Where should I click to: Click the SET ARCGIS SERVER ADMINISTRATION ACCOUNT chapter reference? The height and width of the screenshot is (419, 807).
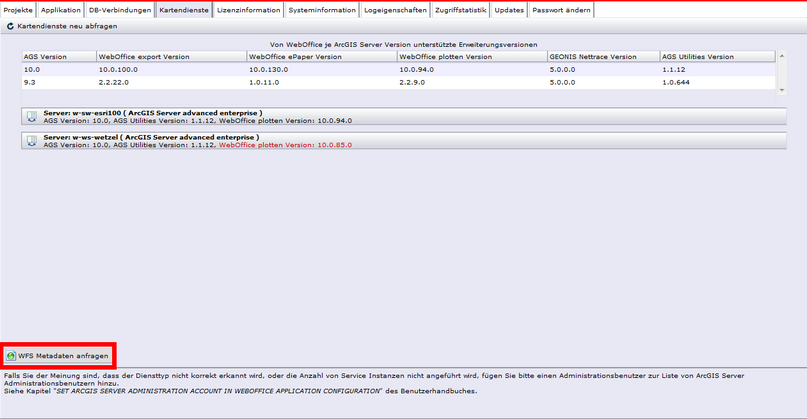(218, 391)
